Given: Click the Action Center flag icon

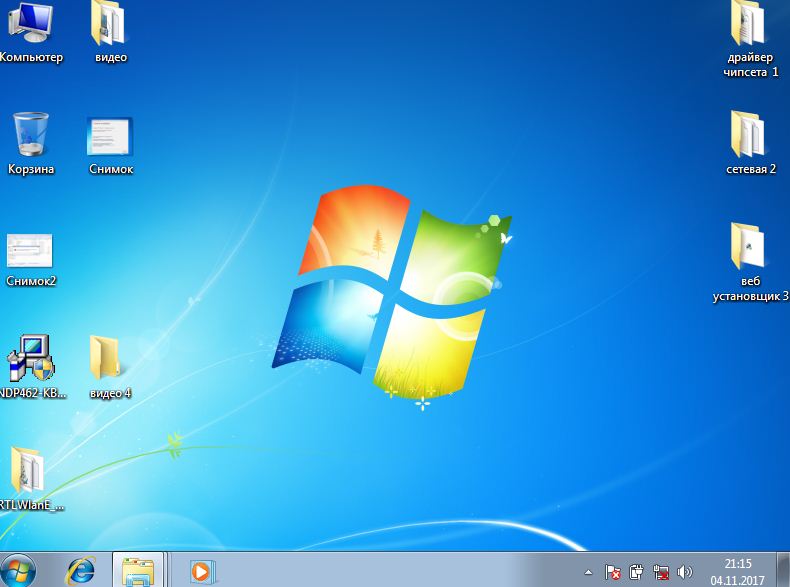Looking at the screenshot, I should point(613,573).
